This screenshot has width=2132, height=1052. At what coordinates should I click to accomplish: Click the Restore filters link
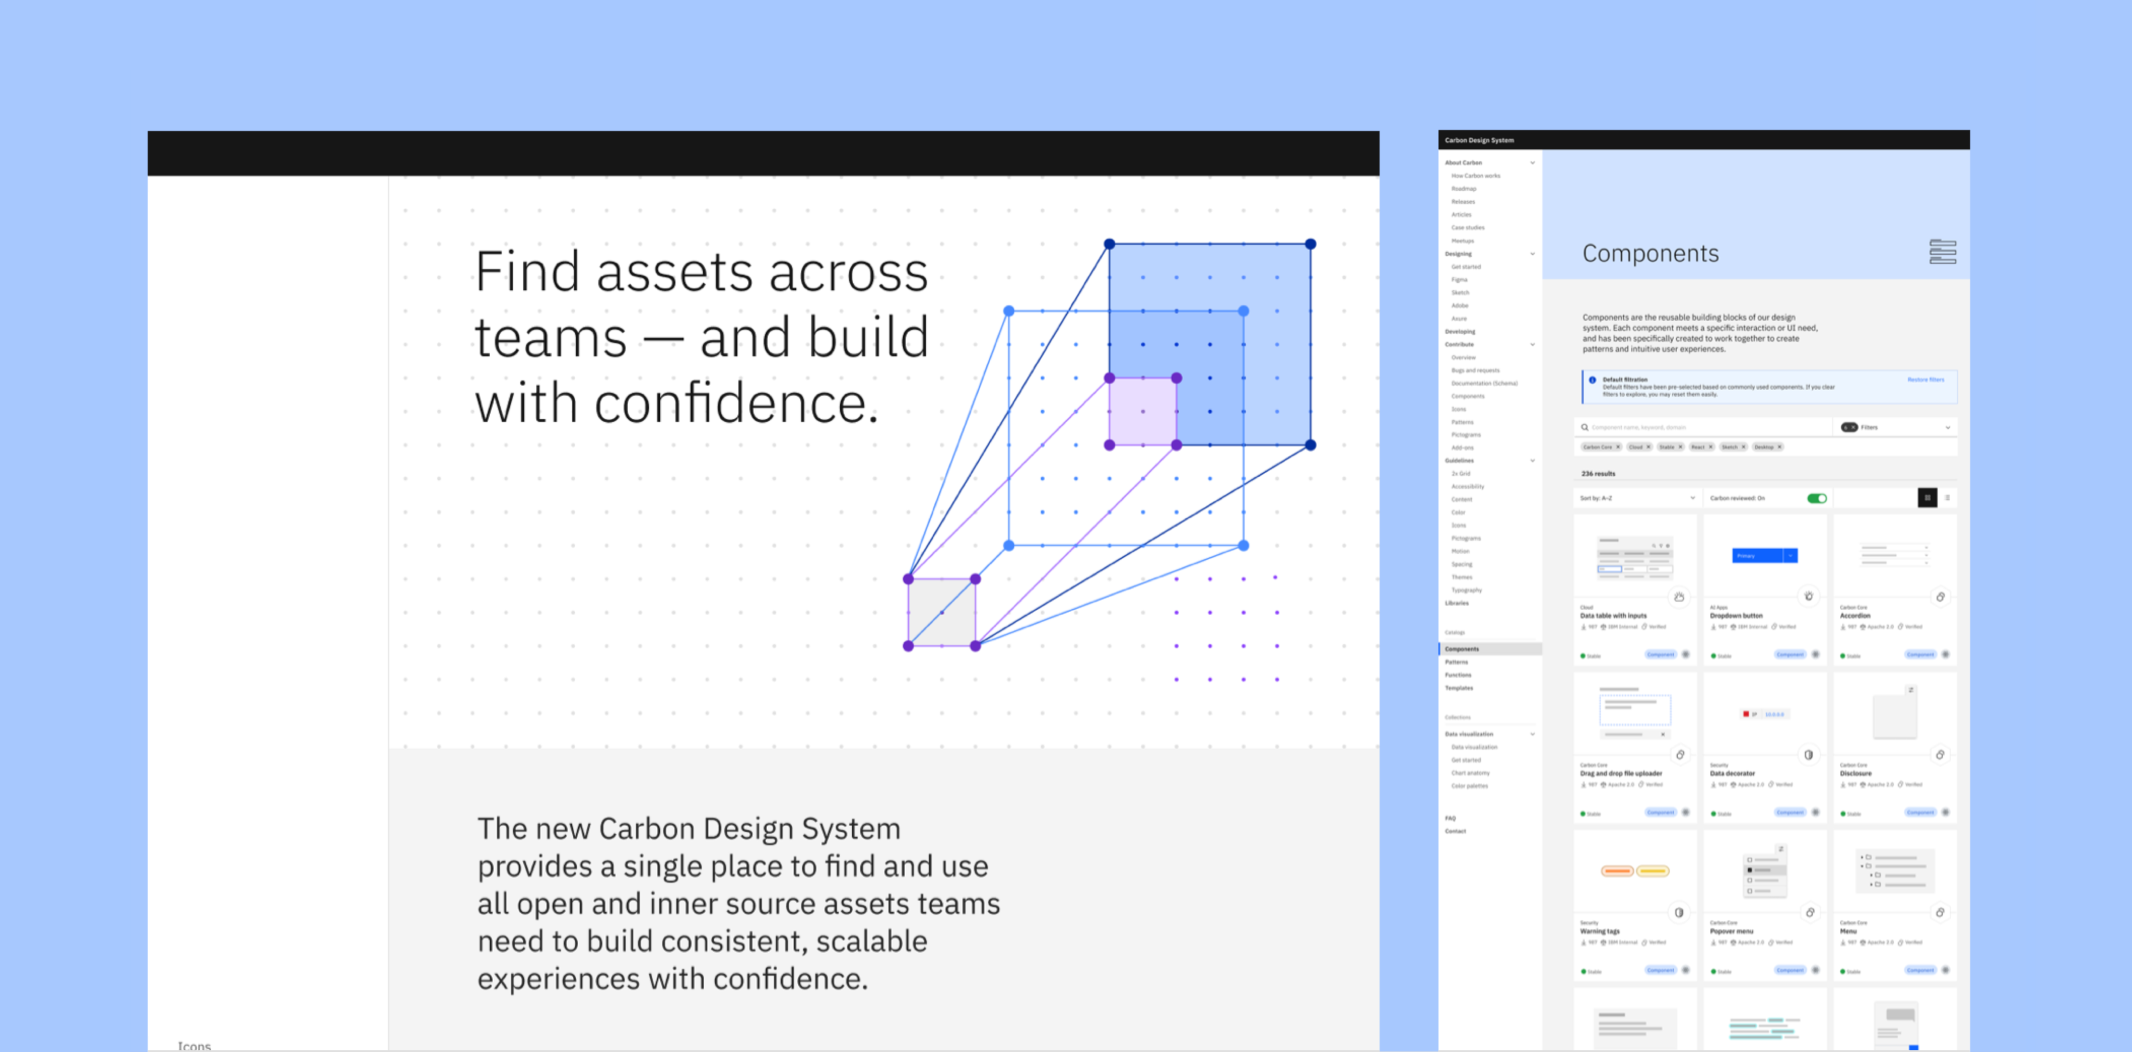tap(1925, 380)
